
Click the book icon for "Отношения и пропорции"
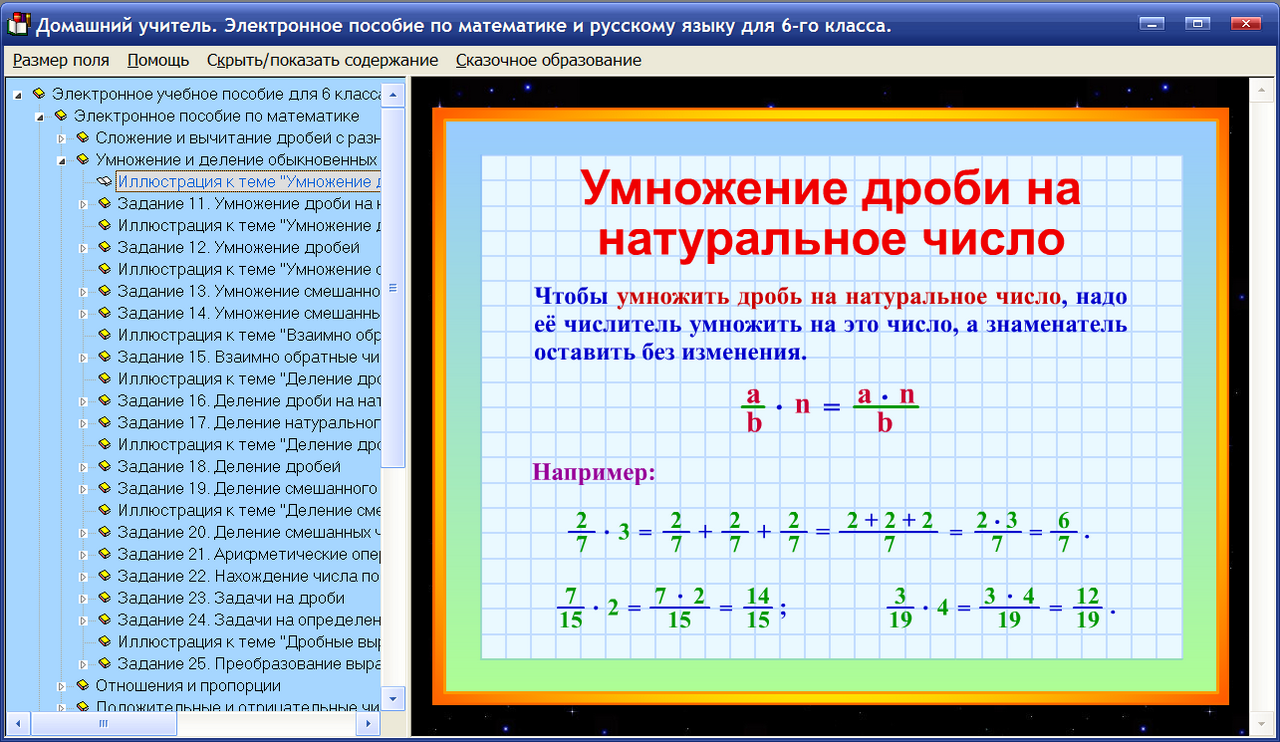(82, 686)
